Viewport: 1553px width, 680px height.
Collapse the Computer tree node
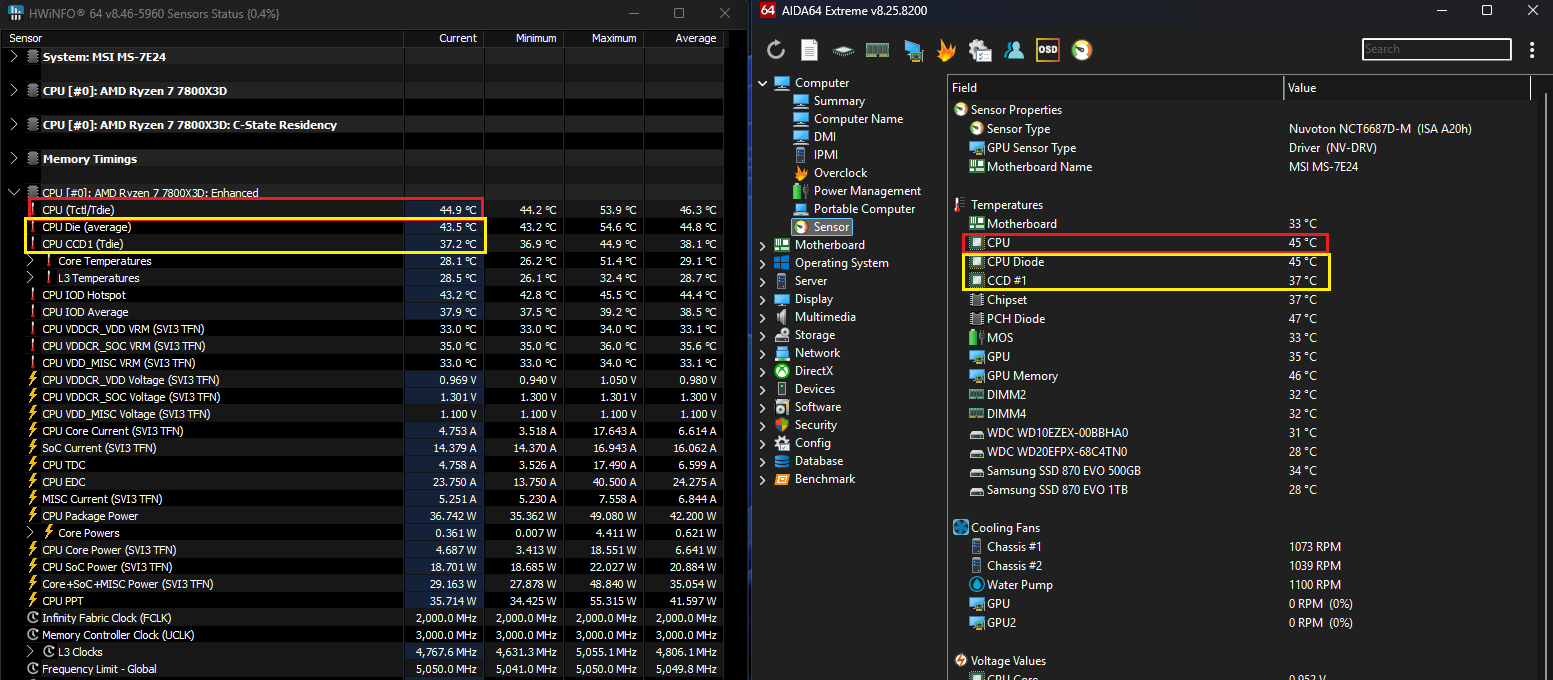763,83
